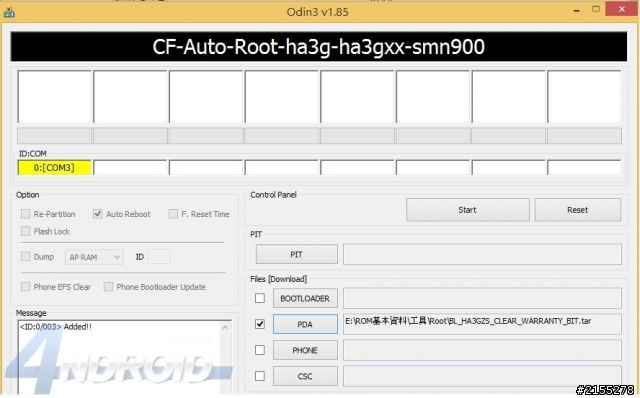This screenshot has height=398, width=640.
Task: Toggle the F. Reset Time checkbox
Action: point(173,214)
